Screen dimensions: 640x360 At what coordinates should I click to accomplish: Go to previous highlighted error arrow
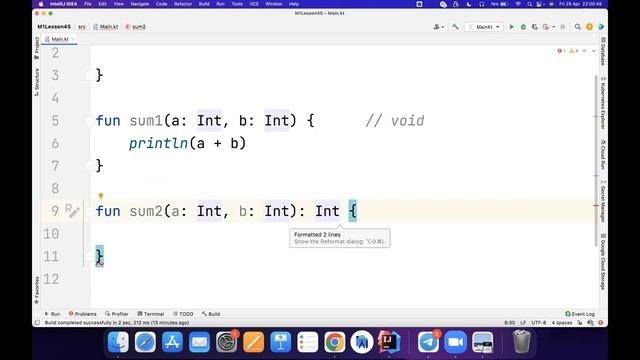pos(584,51)
